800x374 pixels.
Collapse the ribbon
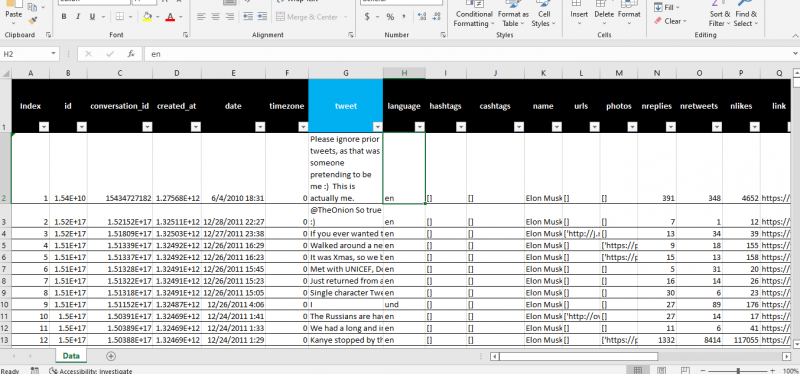point(795,35)
